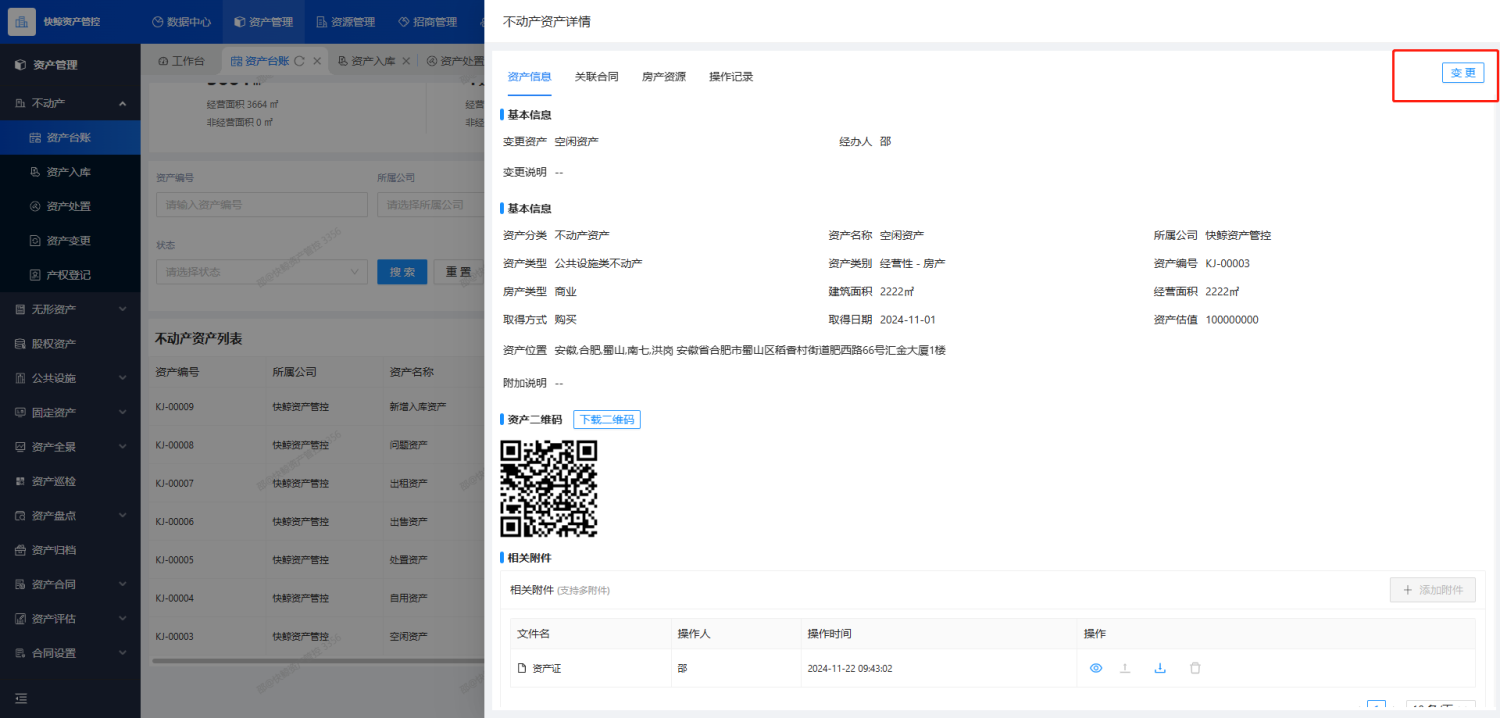
Task: Refresh the 资产台账 page tab
Action: [x=299, y=61]
